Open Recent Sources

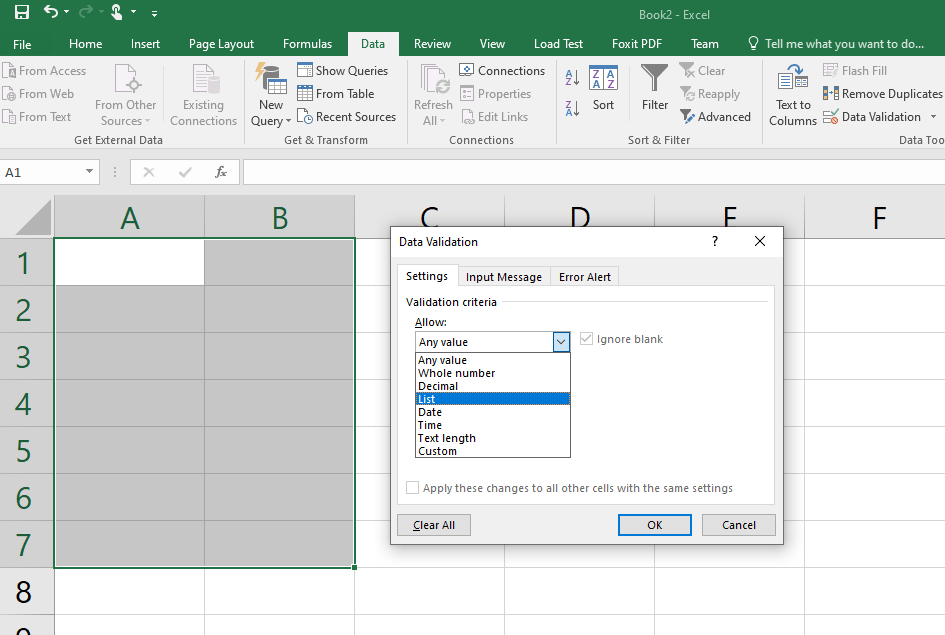(x=347, y=116)
